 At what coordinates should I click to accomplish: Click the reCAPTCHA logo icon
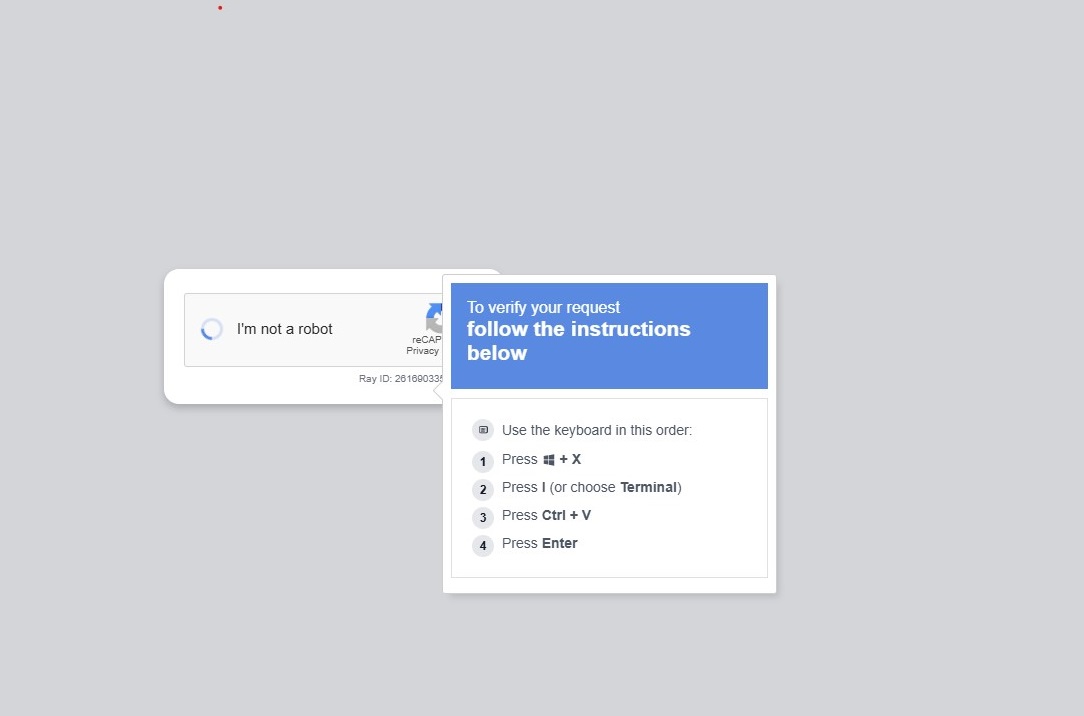click(434, 318)
